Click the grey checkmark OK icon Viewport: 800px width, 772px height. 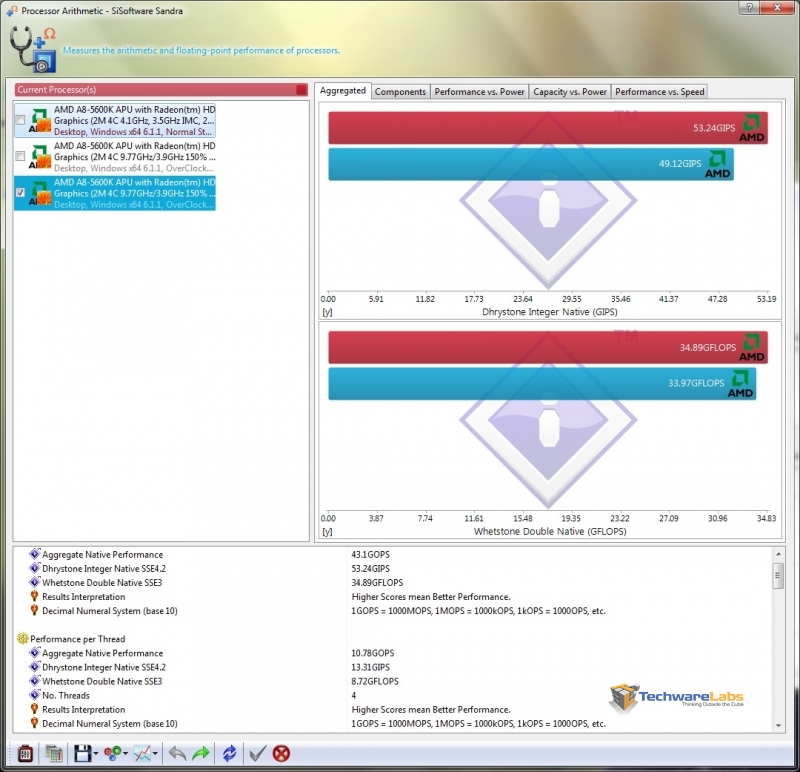coord(258,753)
